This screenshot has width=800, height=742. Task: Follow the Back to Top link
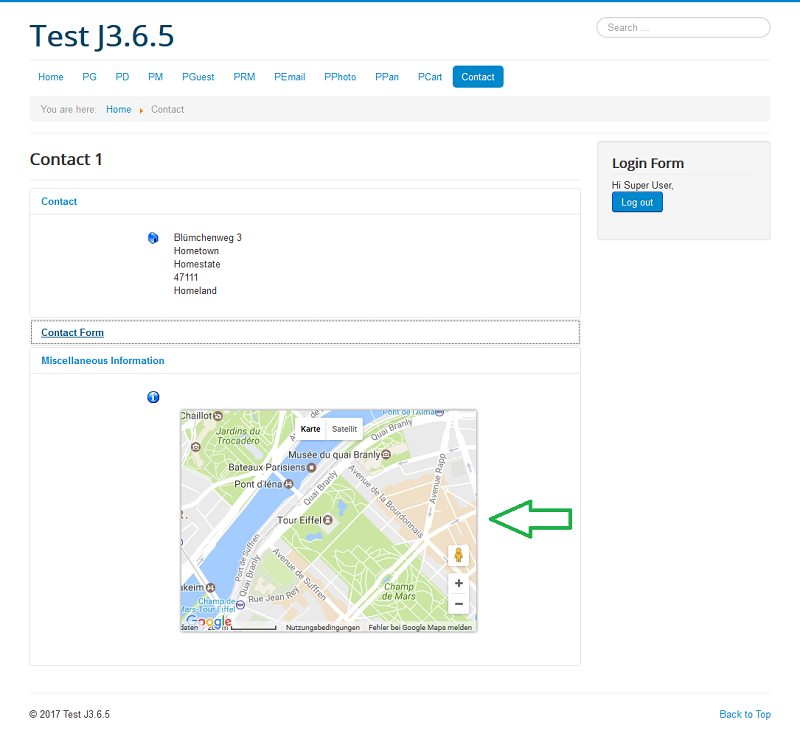(x=745, y=714)
